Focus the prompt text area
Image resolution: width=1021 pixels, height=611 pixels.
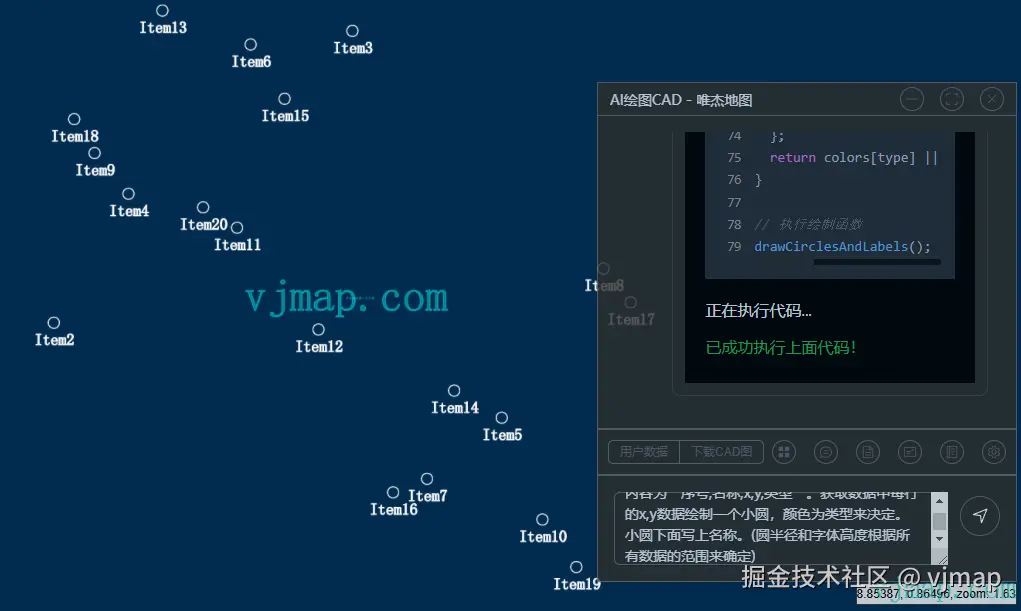tap(773, 528)
